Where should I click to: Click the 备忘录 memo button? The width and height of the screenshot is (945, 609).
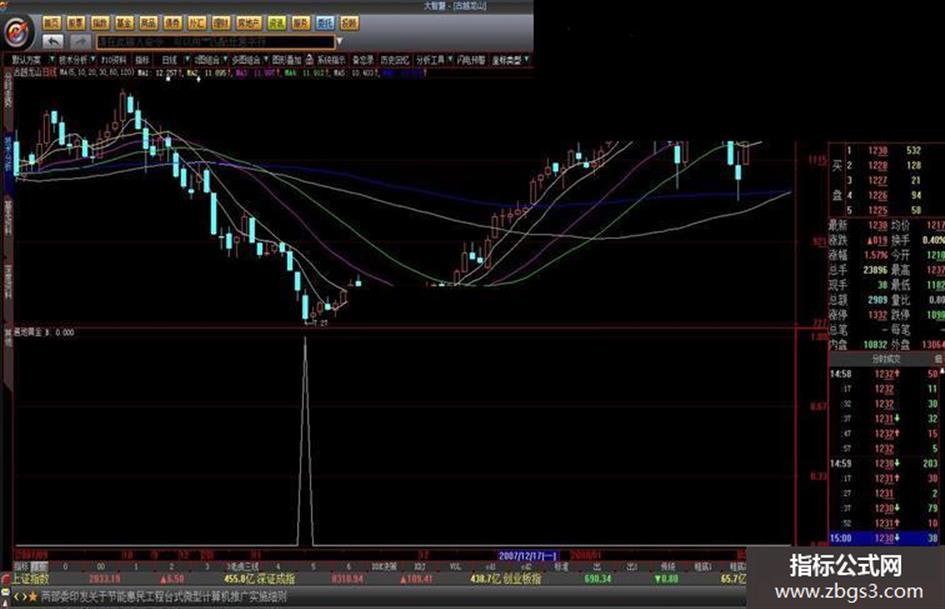pos(363,60)
